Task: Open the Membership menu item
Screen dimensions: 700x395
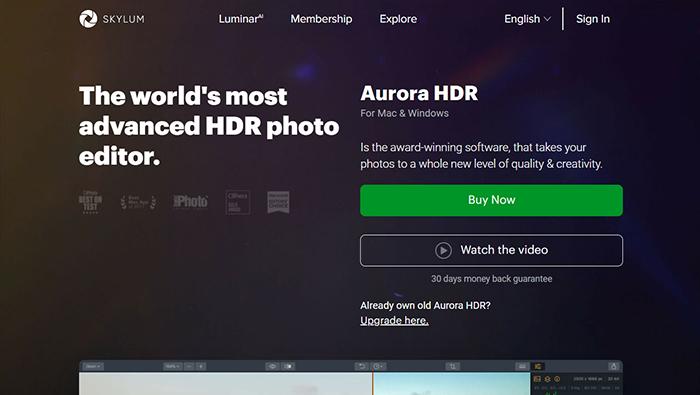Action: click(321, 19)
